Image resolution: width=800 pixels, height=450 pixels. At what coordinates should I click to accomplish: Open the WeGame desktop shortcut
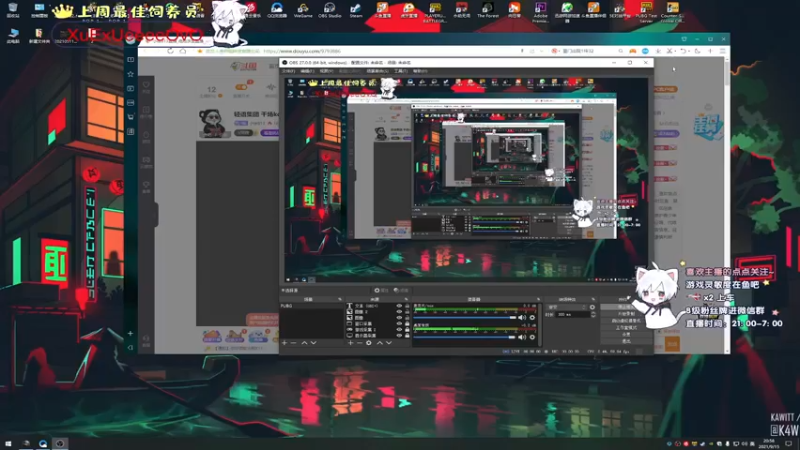tap(303, 9)
